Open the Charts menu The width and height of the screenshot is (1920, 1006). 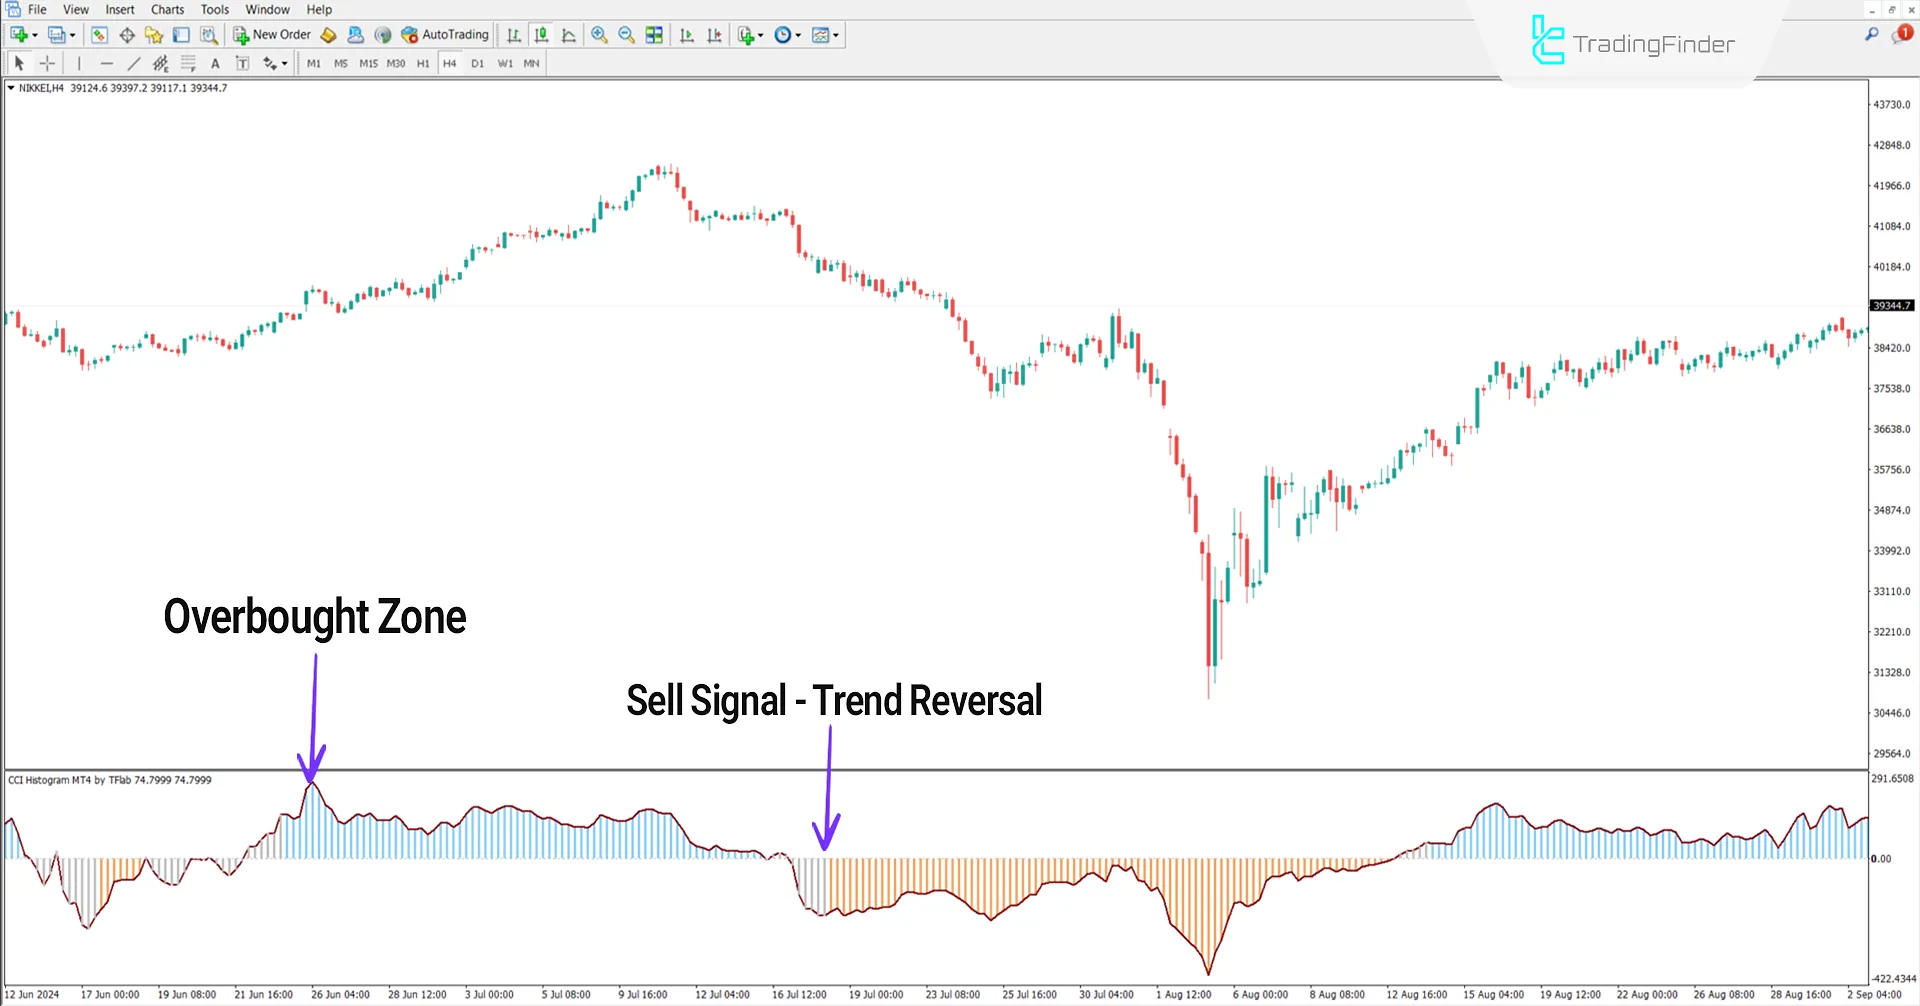(x=166, y=9)
